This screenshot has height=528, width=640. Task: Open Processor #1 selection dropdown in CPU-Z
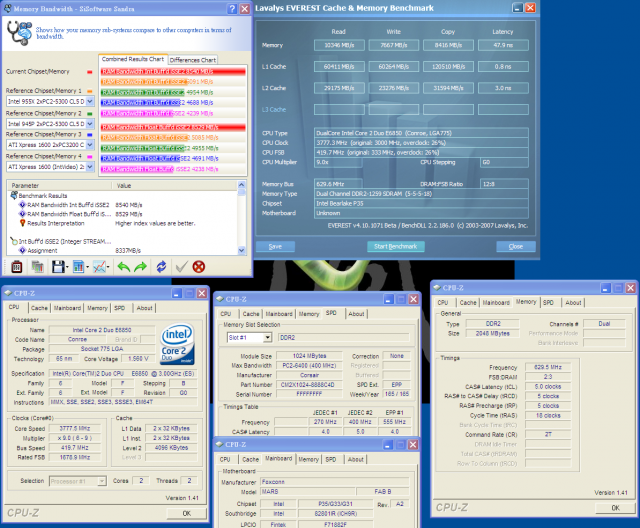point(102,481)
